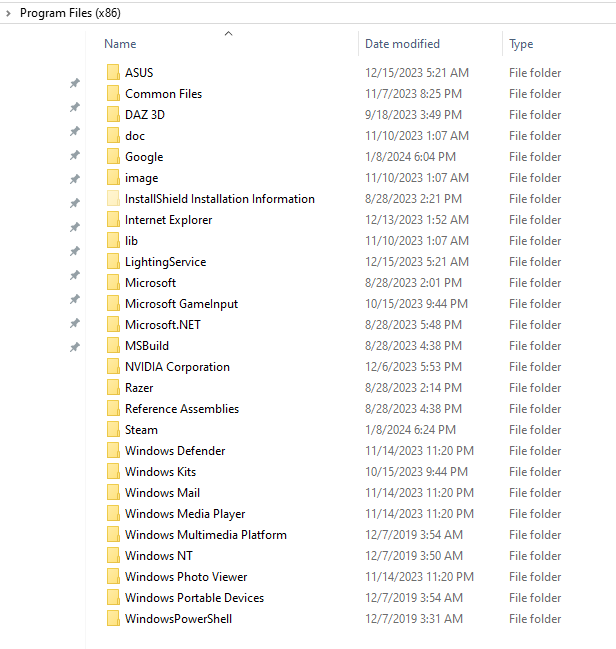Image resolution: width=616 pixels, height=649 pixels.
Task: Click the Steam folder icon
Action: (x=113, y=429)
